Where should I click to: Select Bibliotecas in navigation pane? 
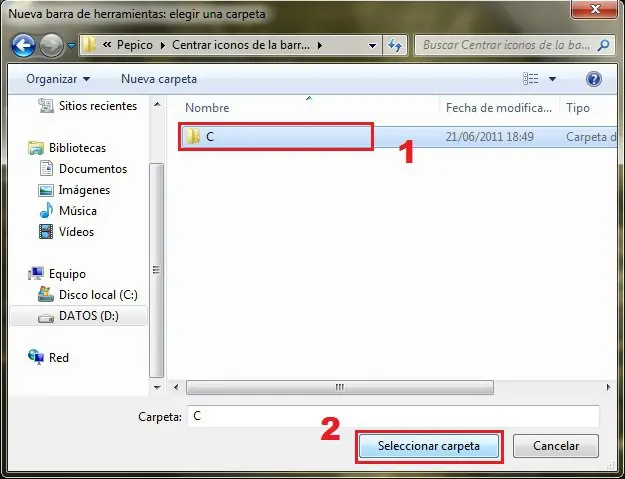click(x=77, y=148)
